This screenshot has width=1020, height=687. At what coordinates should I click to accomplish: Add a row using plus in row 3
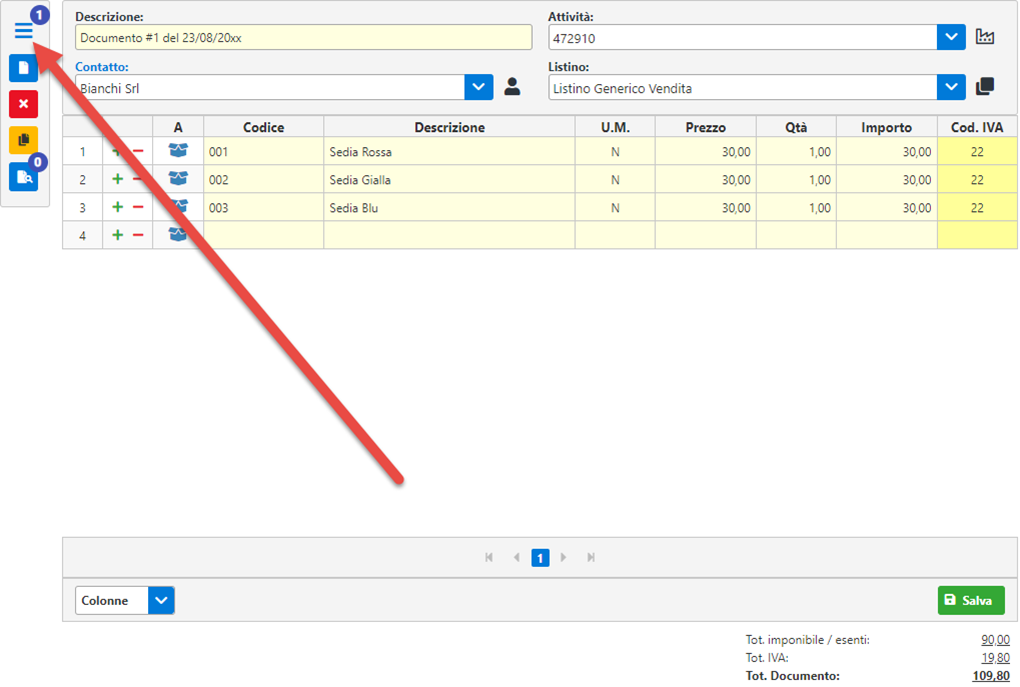pos(117,207)
